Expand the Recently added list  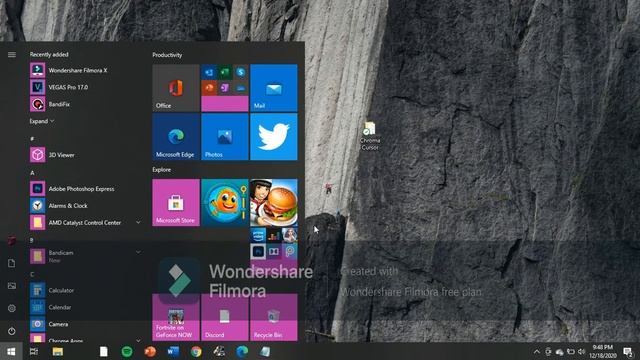click(42, 121)
